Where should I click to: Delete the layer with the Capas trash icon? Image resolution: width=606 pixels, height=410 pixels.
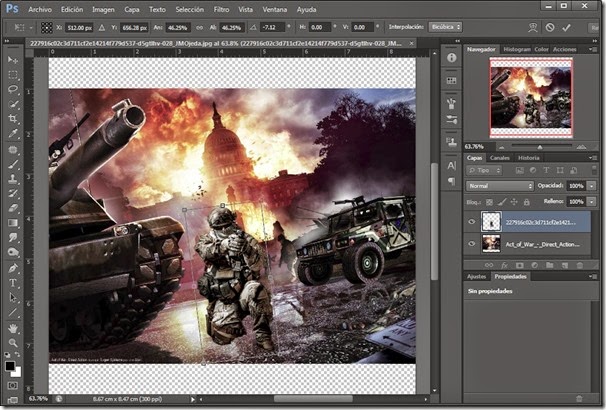580,265
